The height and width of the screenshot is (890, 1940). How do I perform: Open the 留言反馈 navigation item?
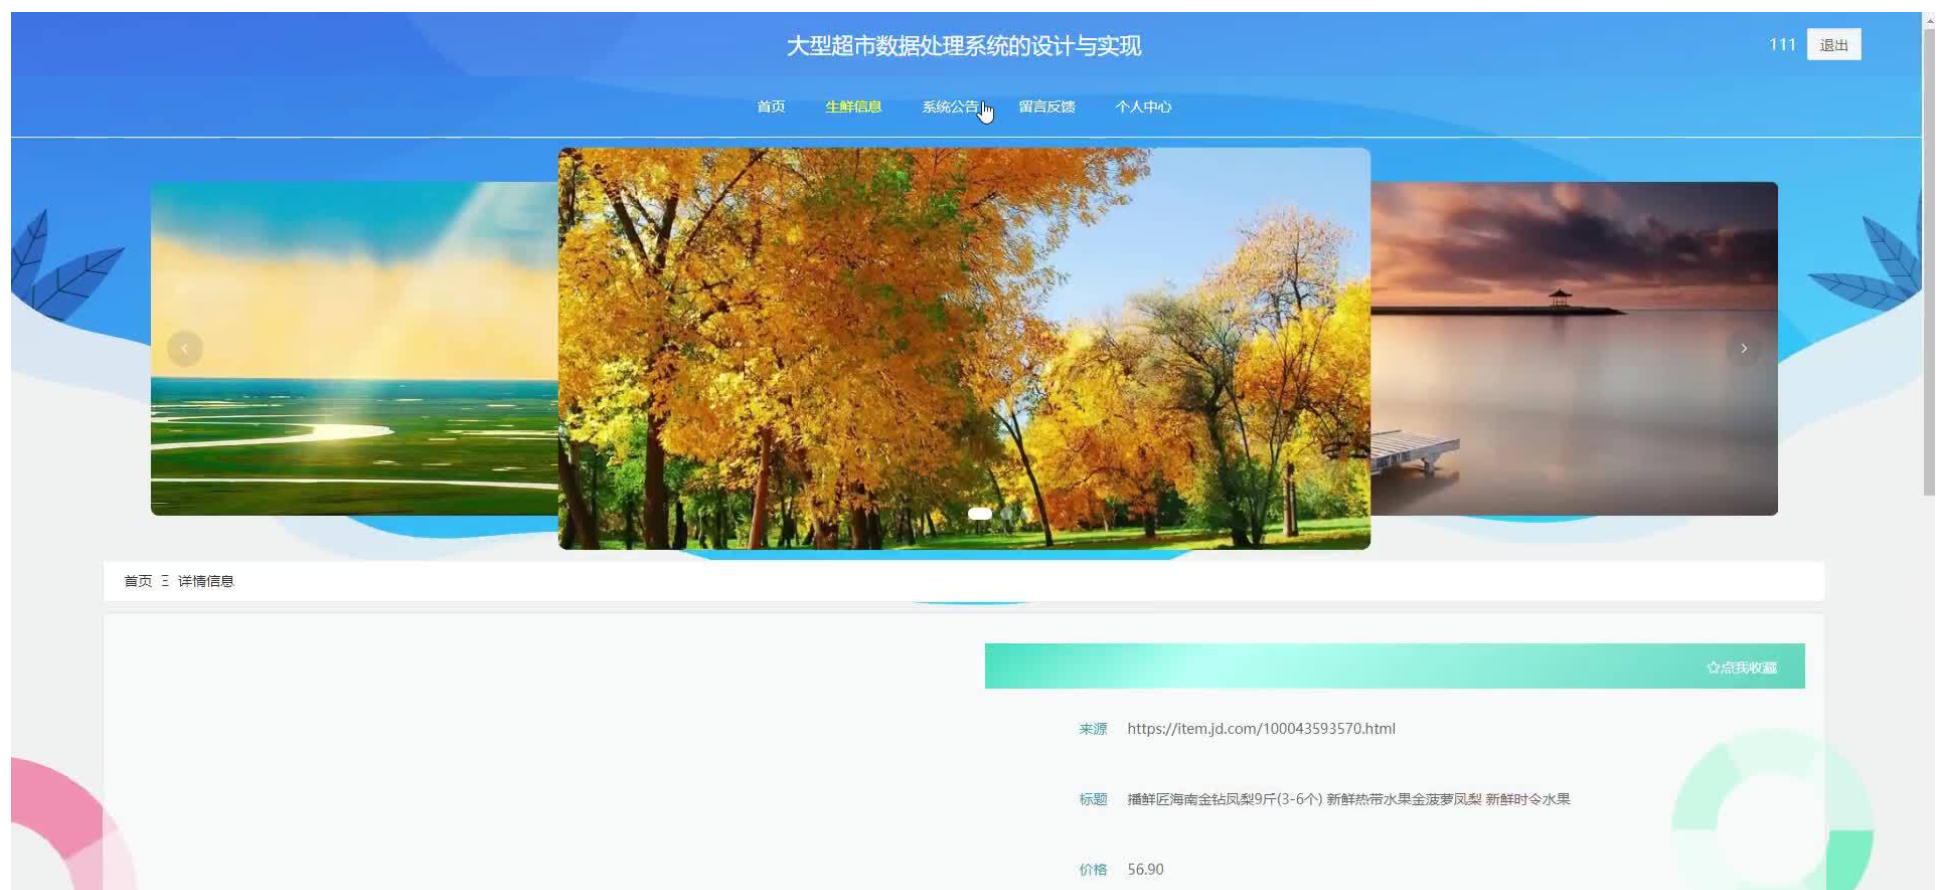[x=1047, y=107]
